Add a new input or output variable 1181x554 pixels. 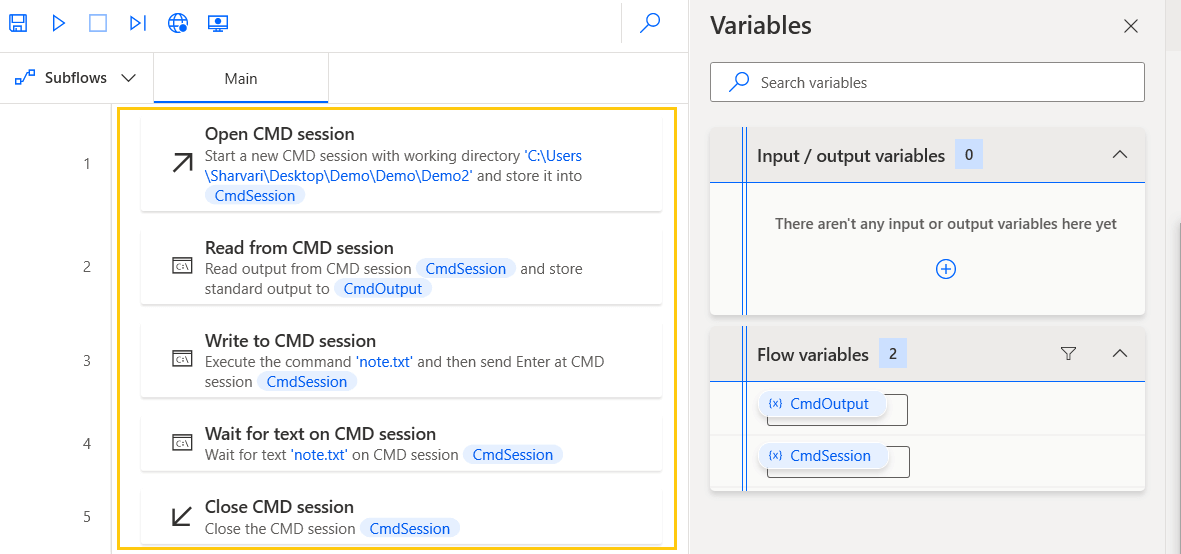click(945, 269)
